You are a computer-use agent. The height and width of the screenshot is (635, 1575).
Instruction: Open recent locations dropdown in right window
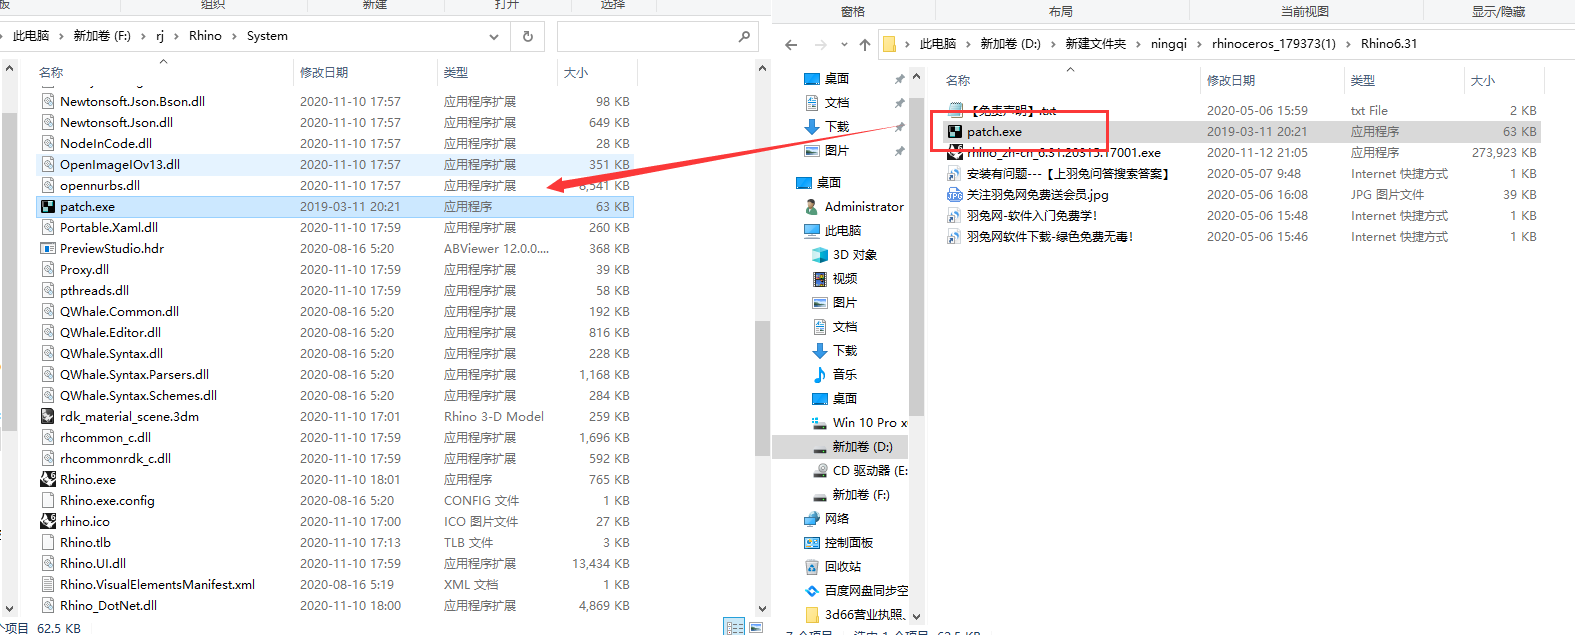[844, 44]
